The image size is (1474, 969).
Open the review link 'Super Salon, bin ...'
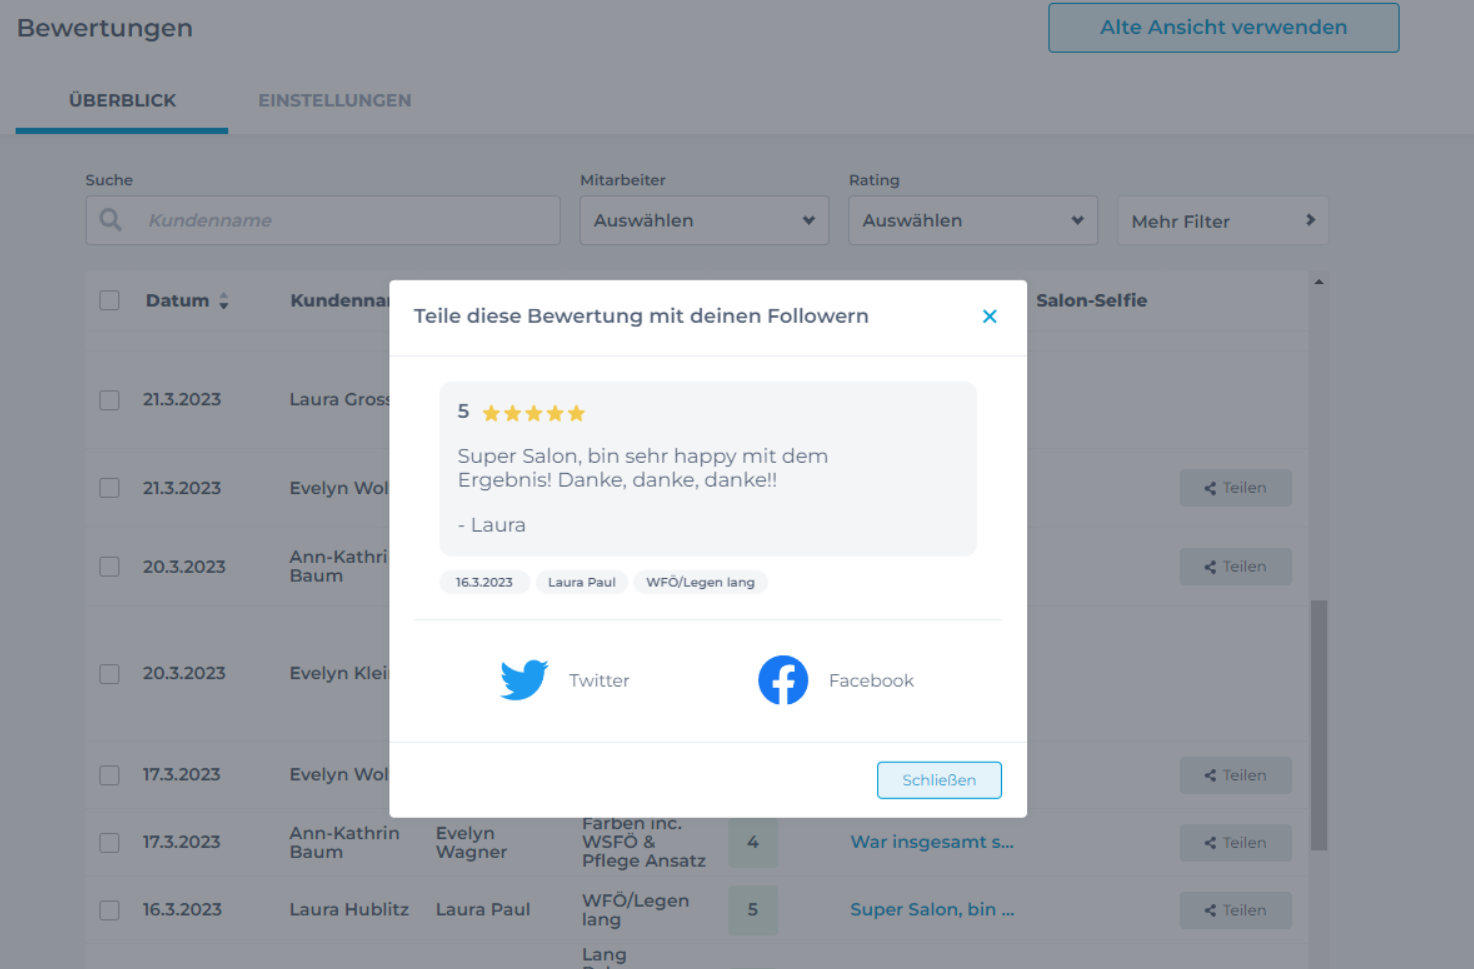point(932,909)
